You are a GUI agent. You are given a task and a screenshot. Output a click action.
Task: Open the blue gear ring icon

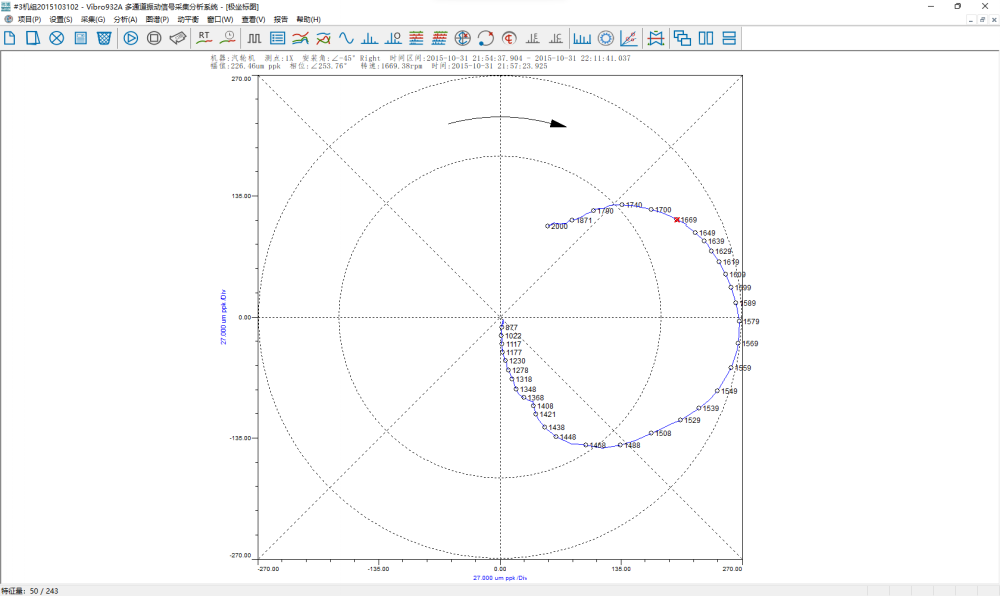tap(606, 38)
